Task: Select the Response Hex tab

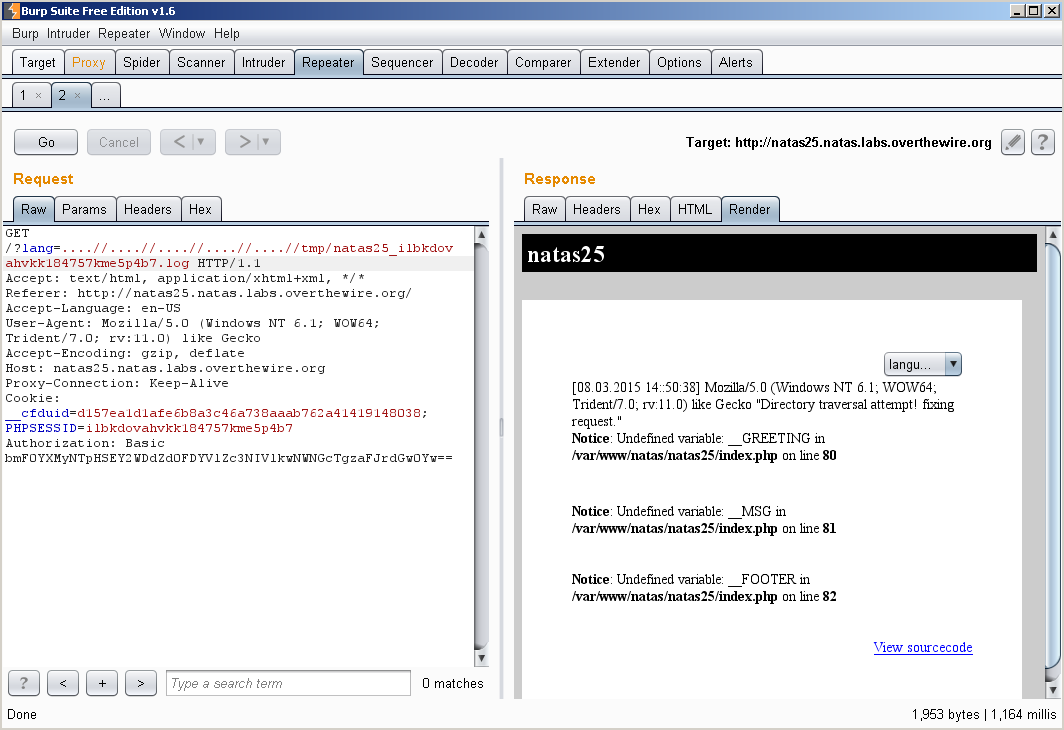Action: coord(649,209)
